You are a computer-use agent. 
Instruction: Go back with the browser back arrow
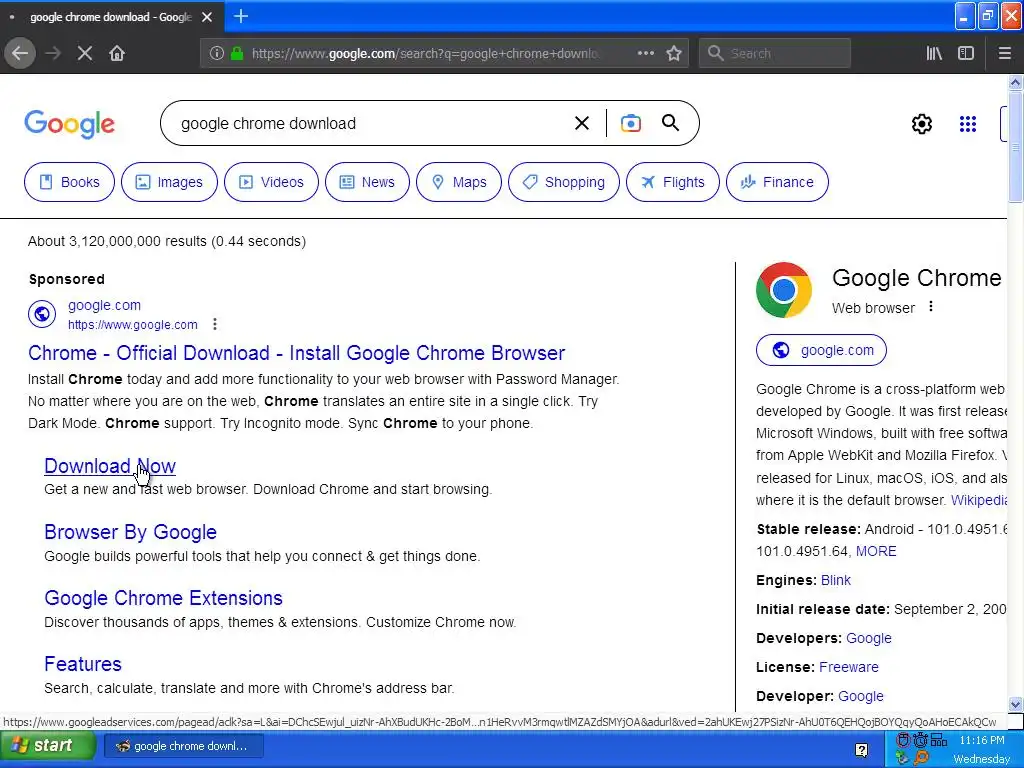click(20, 53)
